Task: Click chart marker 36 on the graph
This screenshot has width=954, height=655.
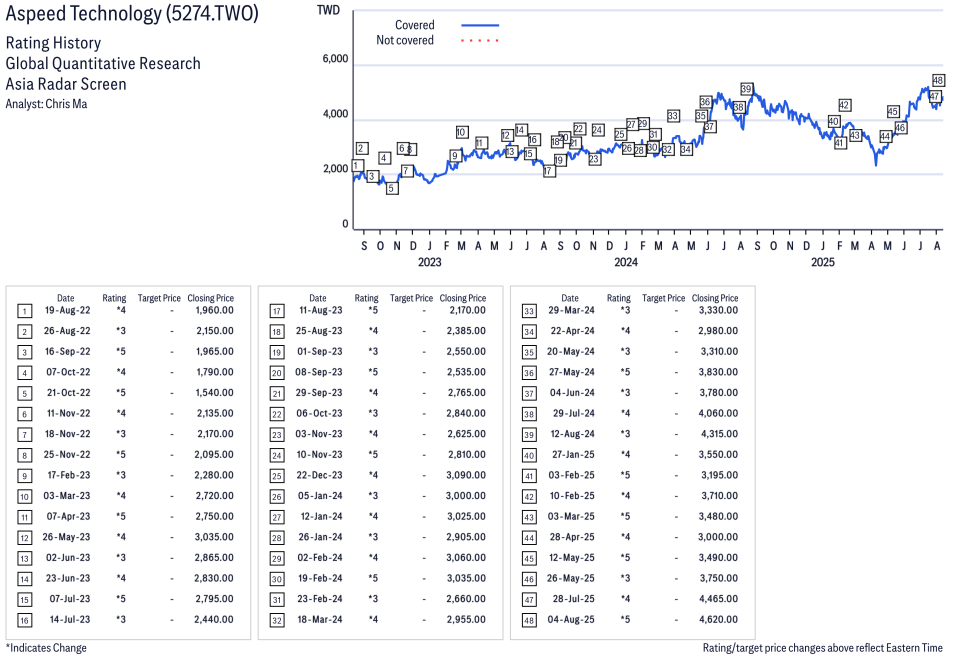Action: tap(705, 102)
